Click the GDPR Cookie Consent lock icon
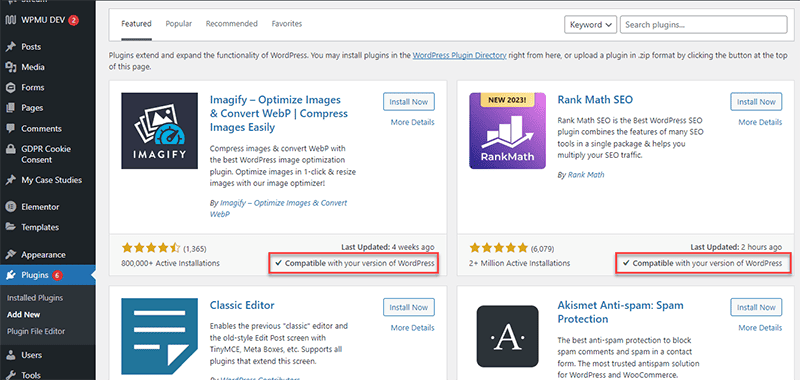 coord(10,149)
